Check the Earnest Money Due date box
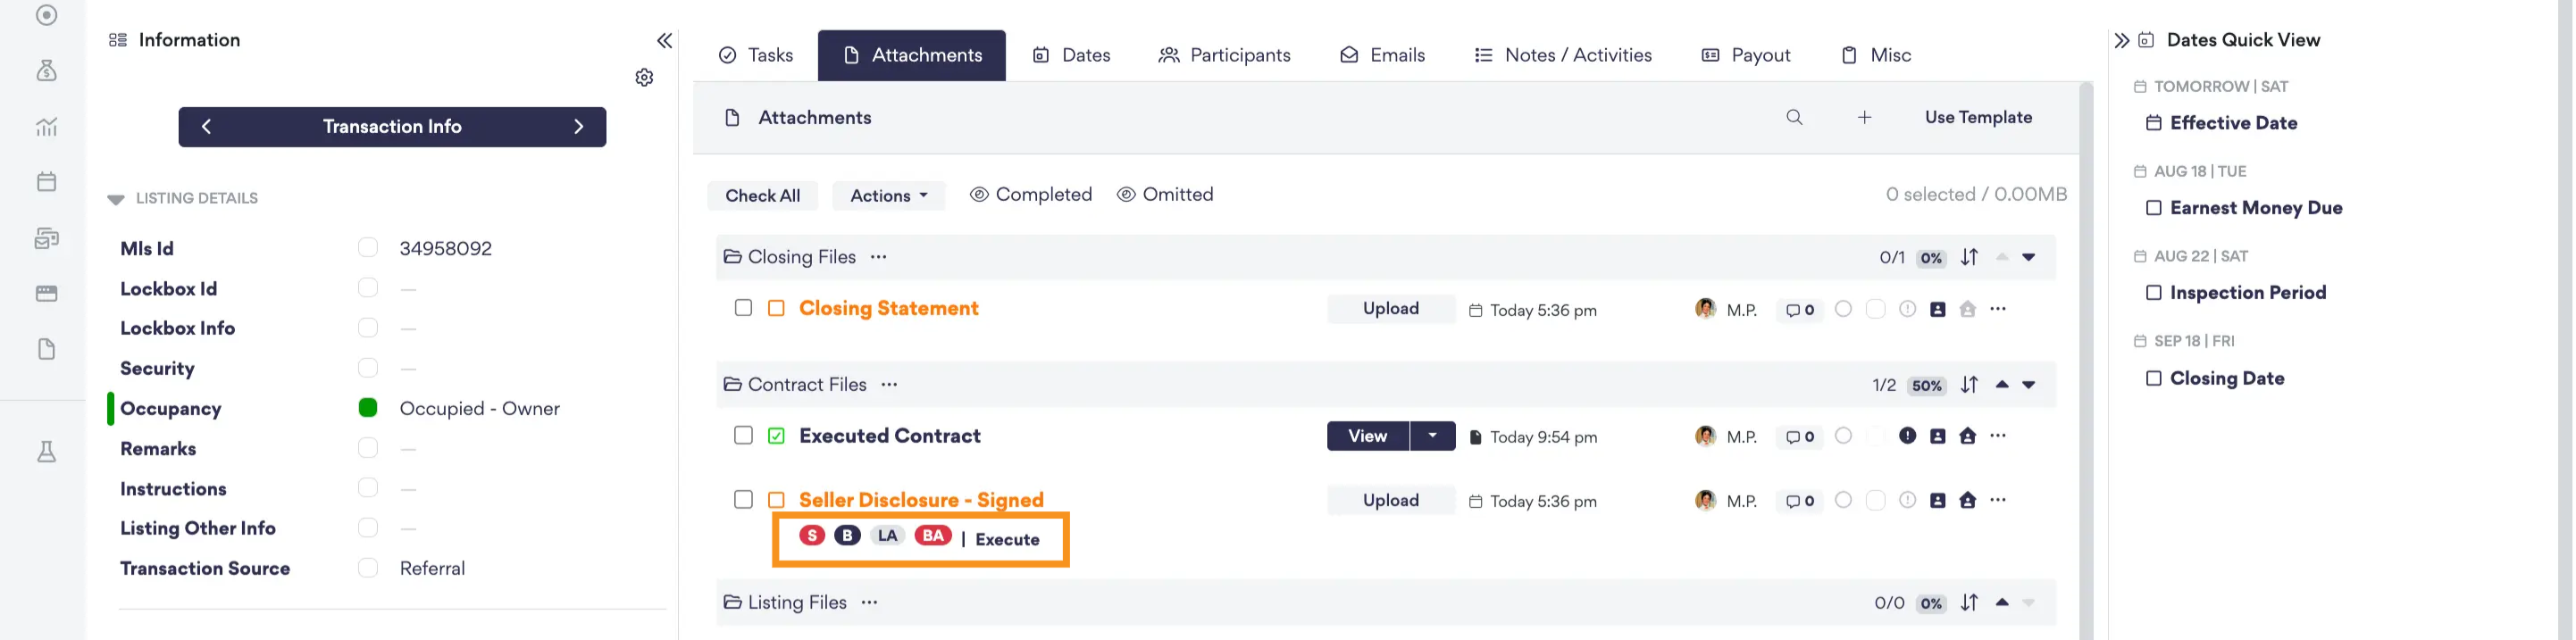This screenshot has height=640, width=2576. [2153, 208]
